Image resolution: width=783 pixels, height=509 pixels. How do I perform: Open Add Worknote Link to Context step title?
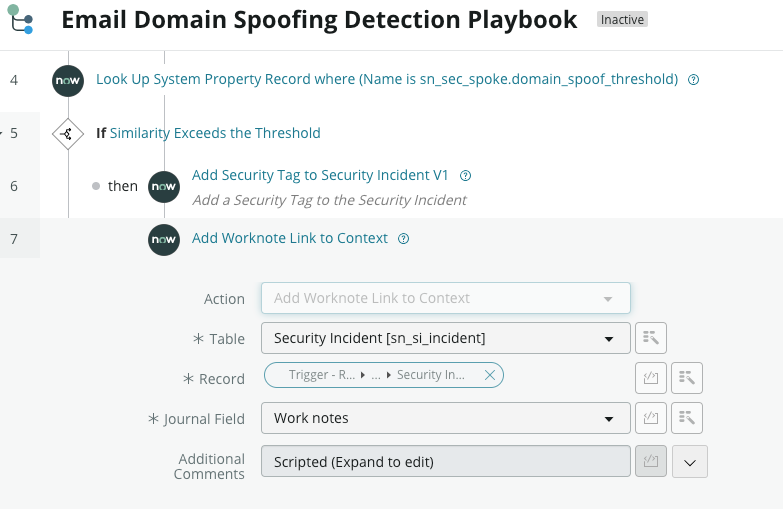point(290,238)
